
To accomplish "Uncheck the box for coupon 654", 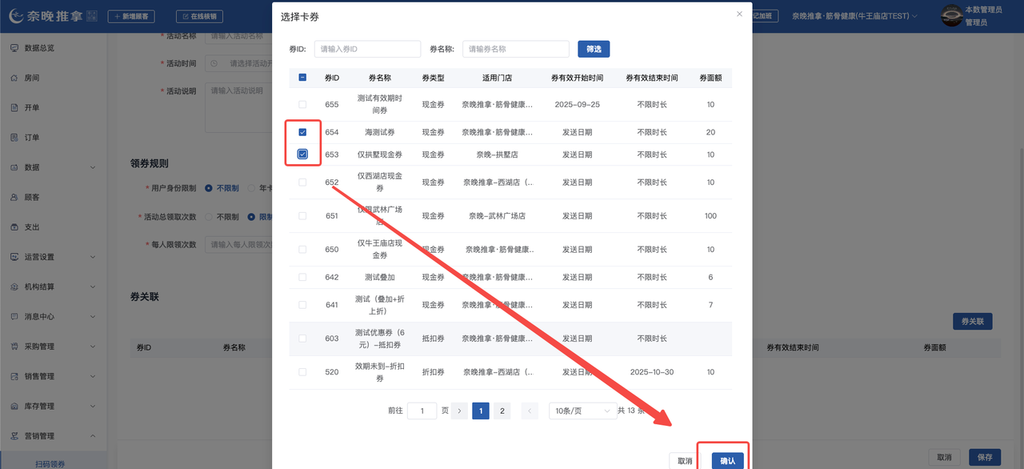I will tap(302, 132).
